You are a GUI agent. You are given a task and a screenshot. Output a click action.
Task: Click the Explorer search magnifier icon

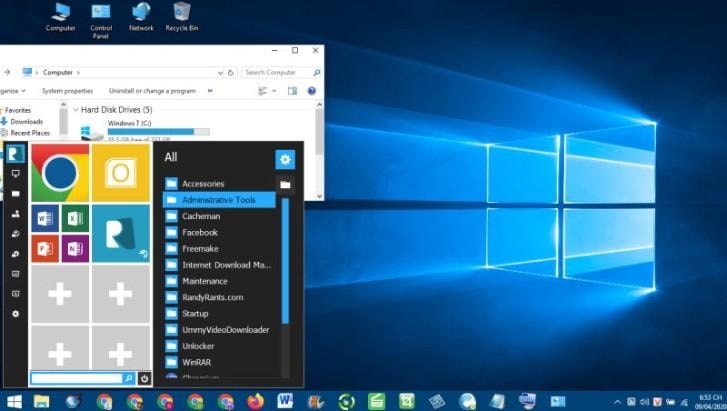click(316, 72)
